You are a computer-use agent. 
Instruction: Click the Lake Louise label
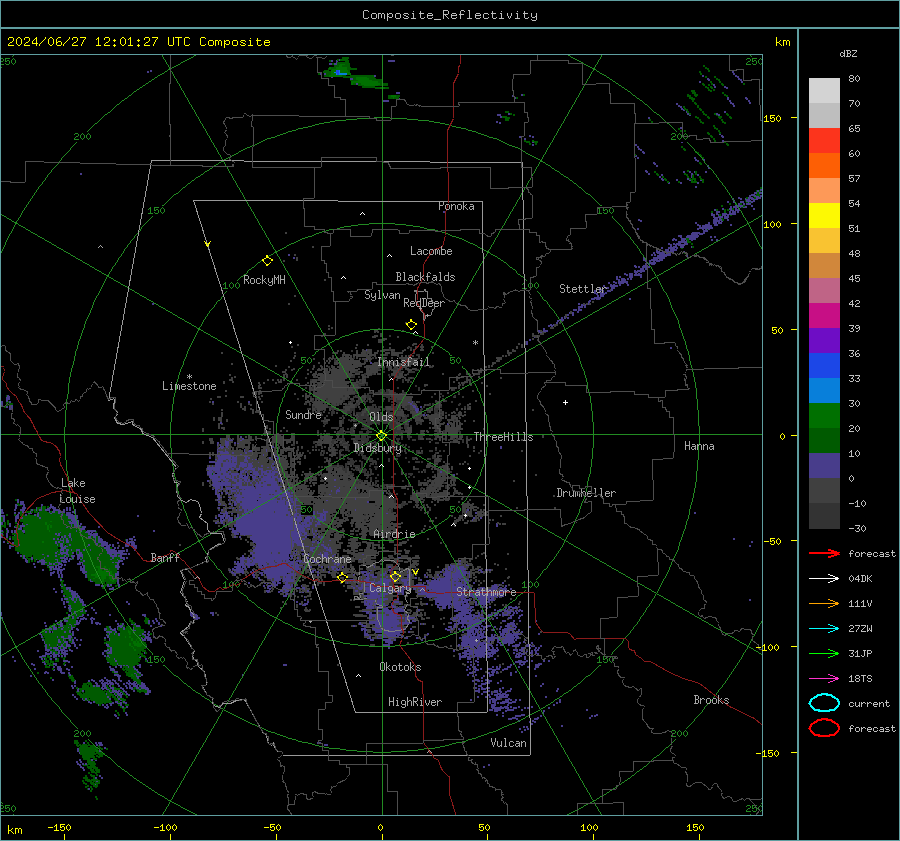tap(77, 491)
